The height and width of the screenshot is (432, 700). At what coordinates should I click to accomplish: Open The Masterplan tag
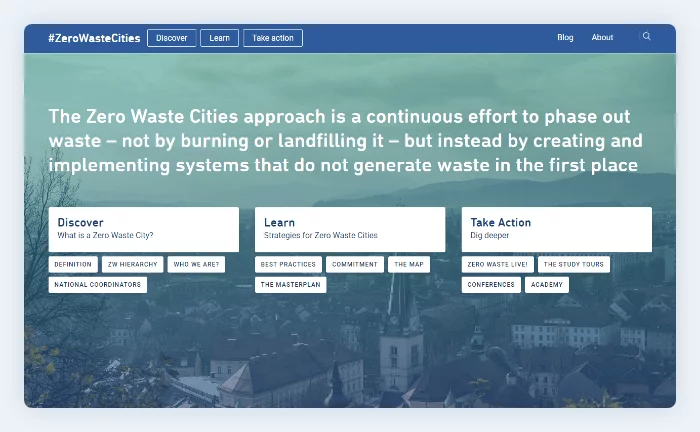coord(291,285)
